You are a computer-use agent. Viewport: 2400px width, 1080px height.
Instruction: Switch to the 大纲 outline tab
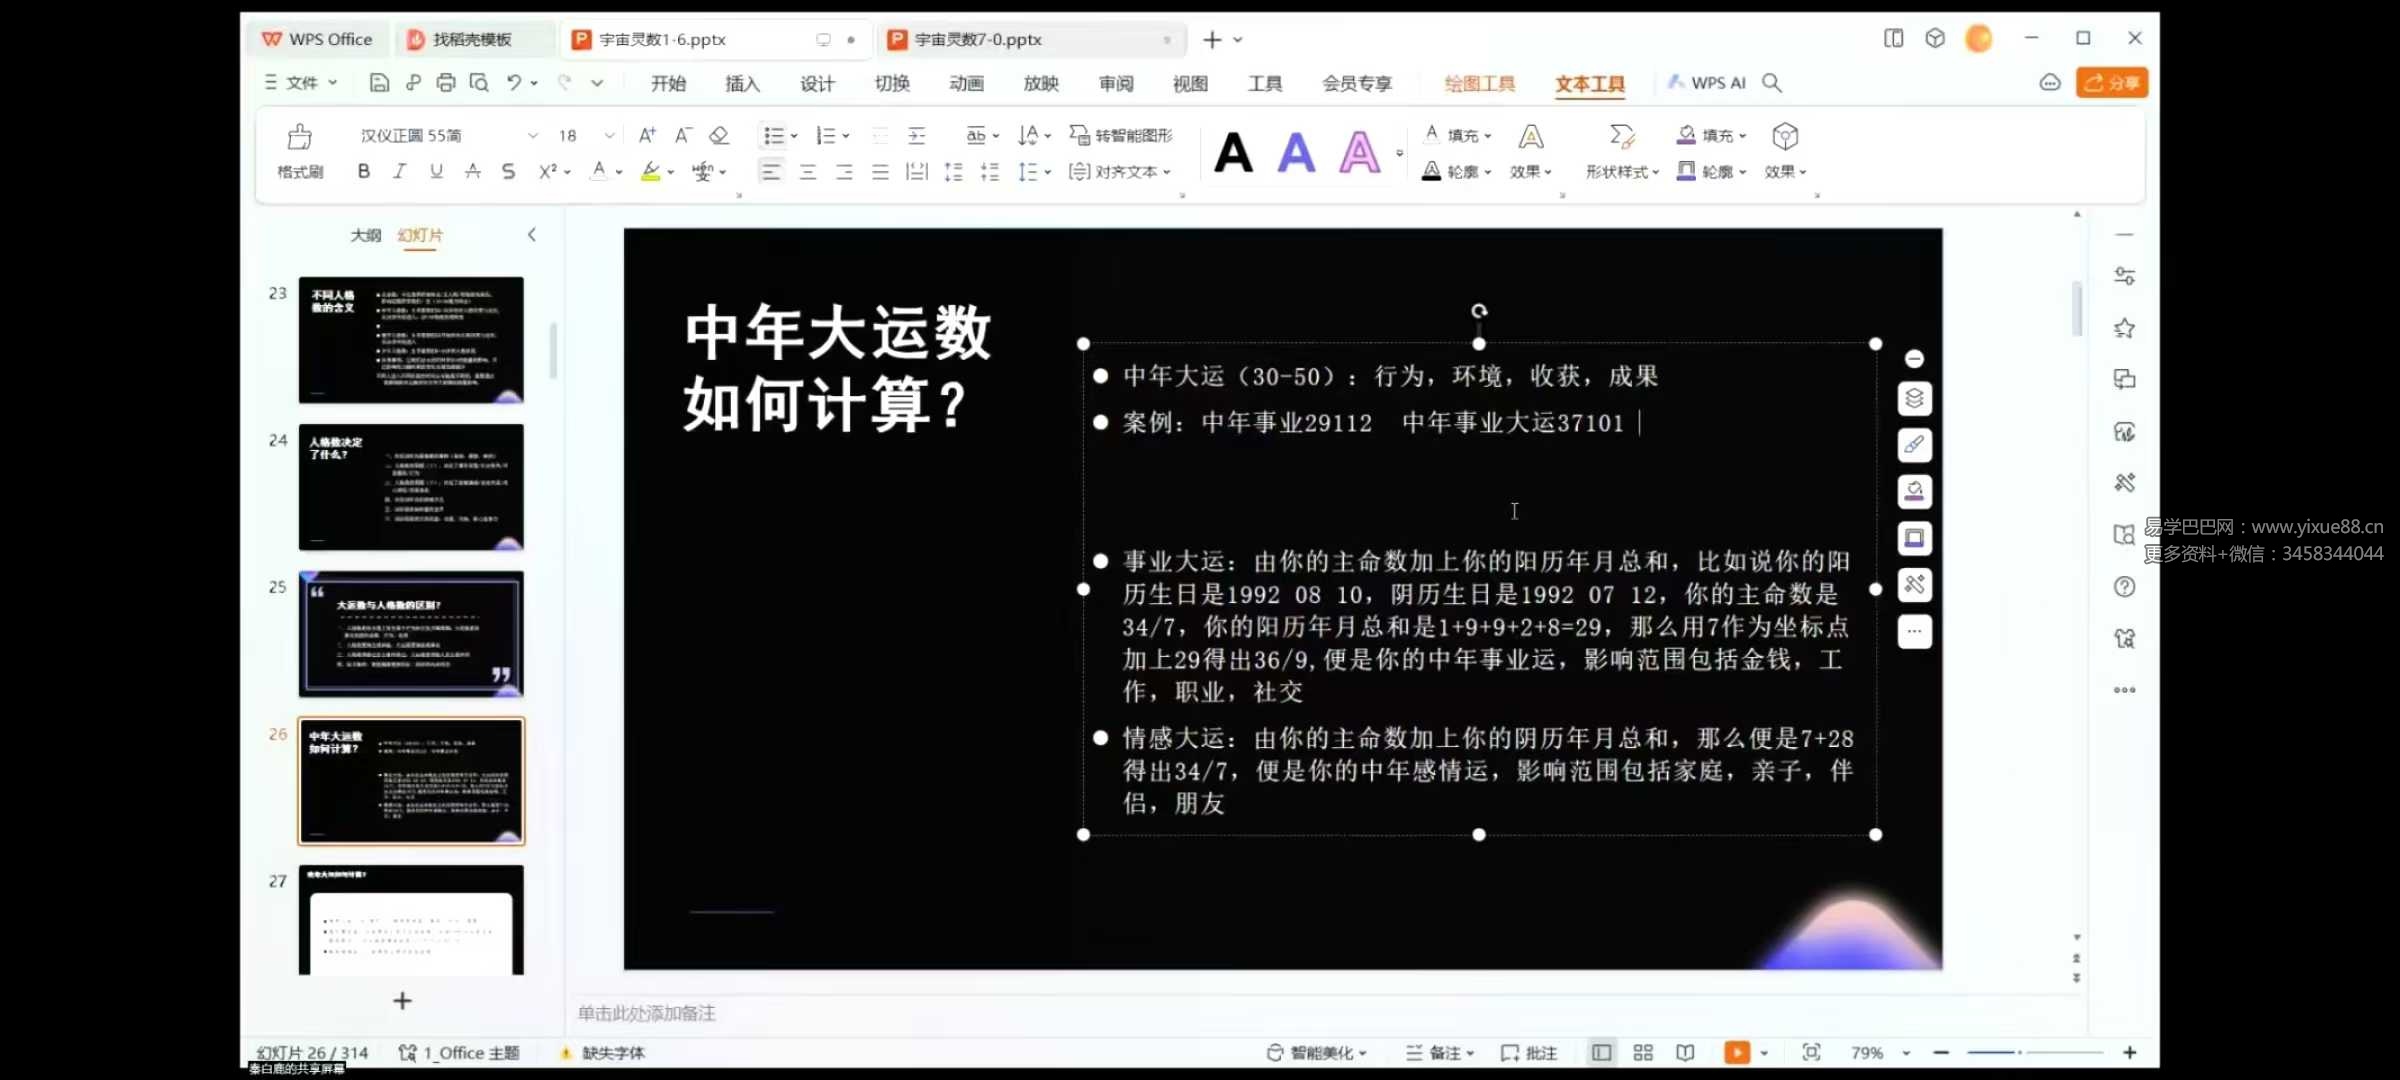click(x=365, y=235)
